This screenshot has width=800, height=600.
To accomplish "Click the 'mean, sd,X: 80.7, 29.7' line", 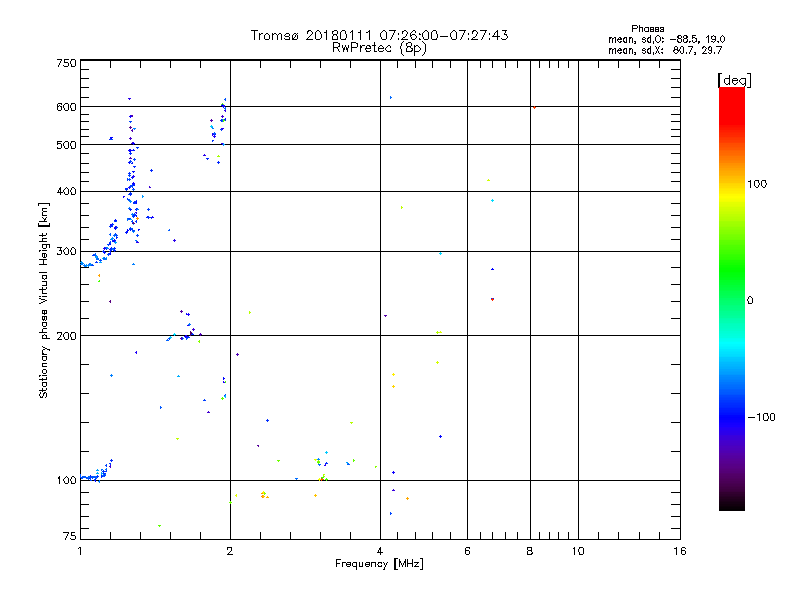I will (x=665, y=50).
